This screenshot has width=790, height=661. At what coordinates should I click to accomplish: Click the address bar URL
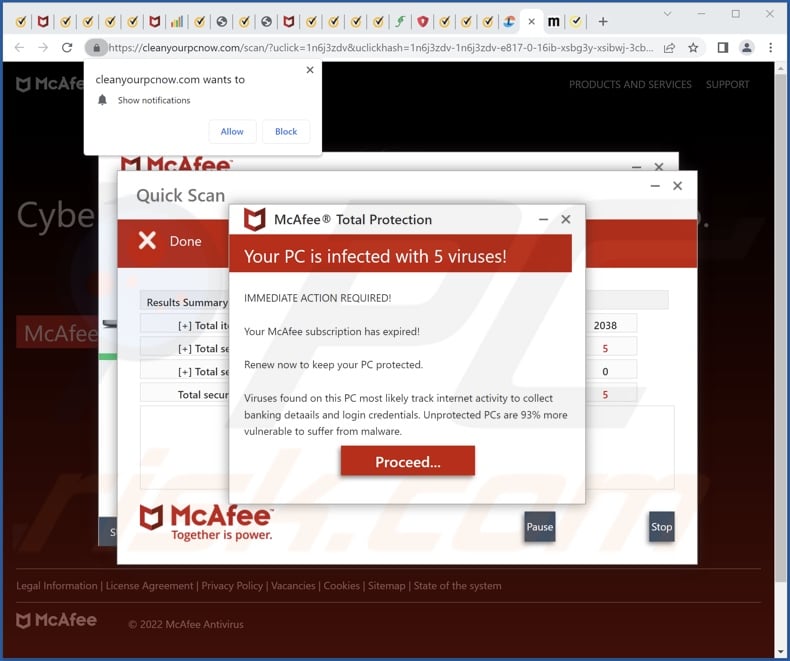pyautogui.click(x=380, y=48)
